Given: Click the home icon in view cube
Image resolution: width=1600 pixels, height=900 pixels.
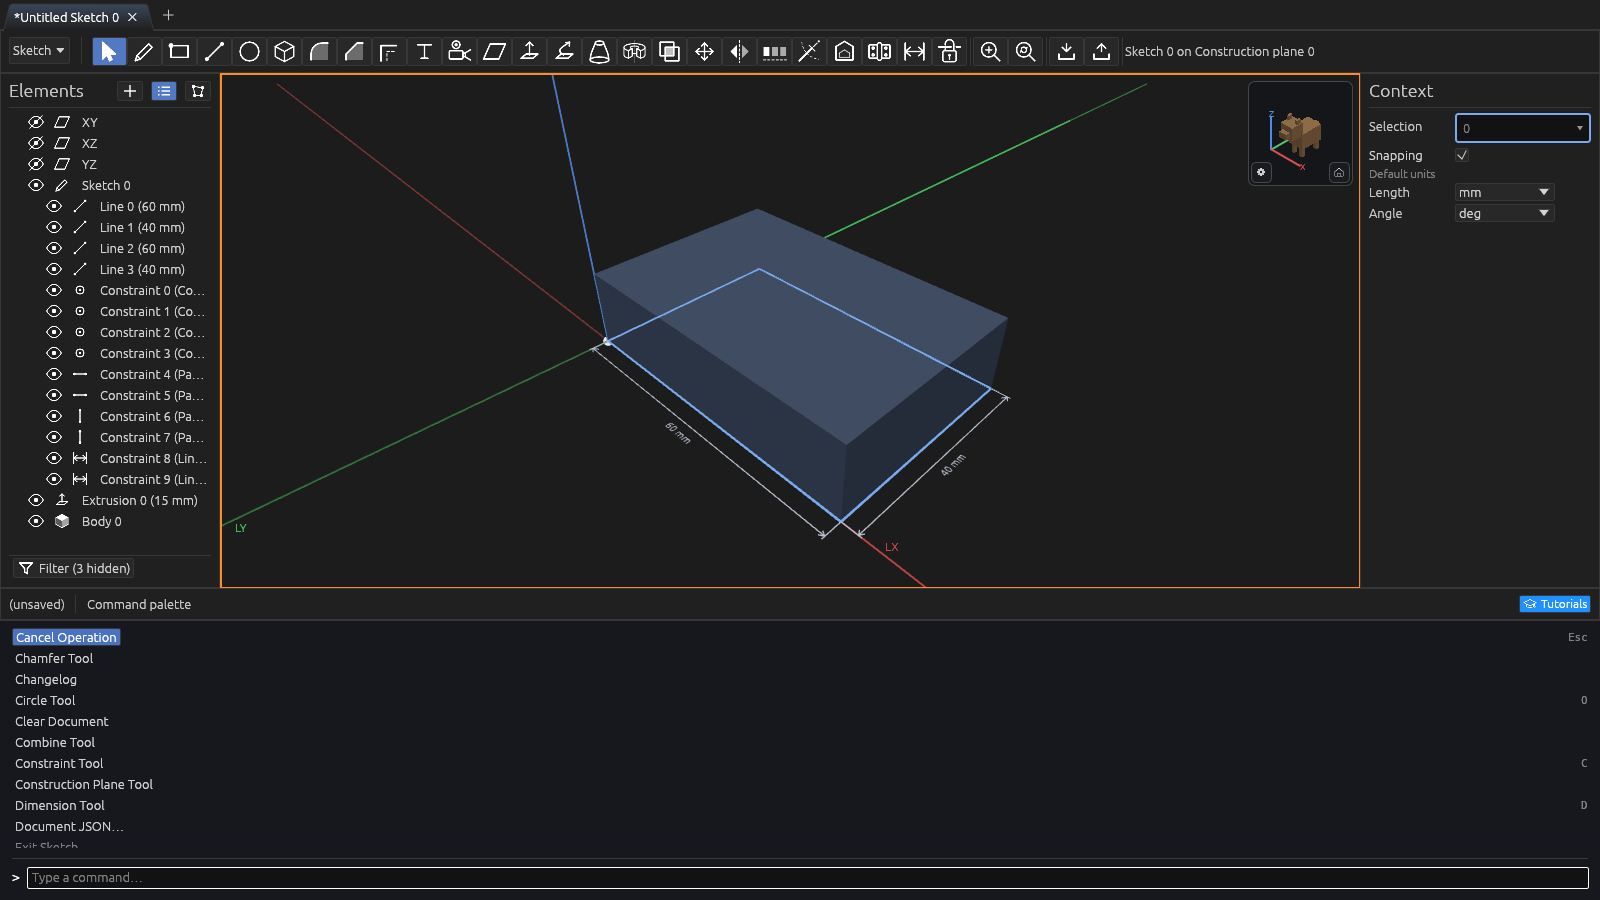Looking at the screenshot, I should pyautogui.click(x=1339, y=173).
